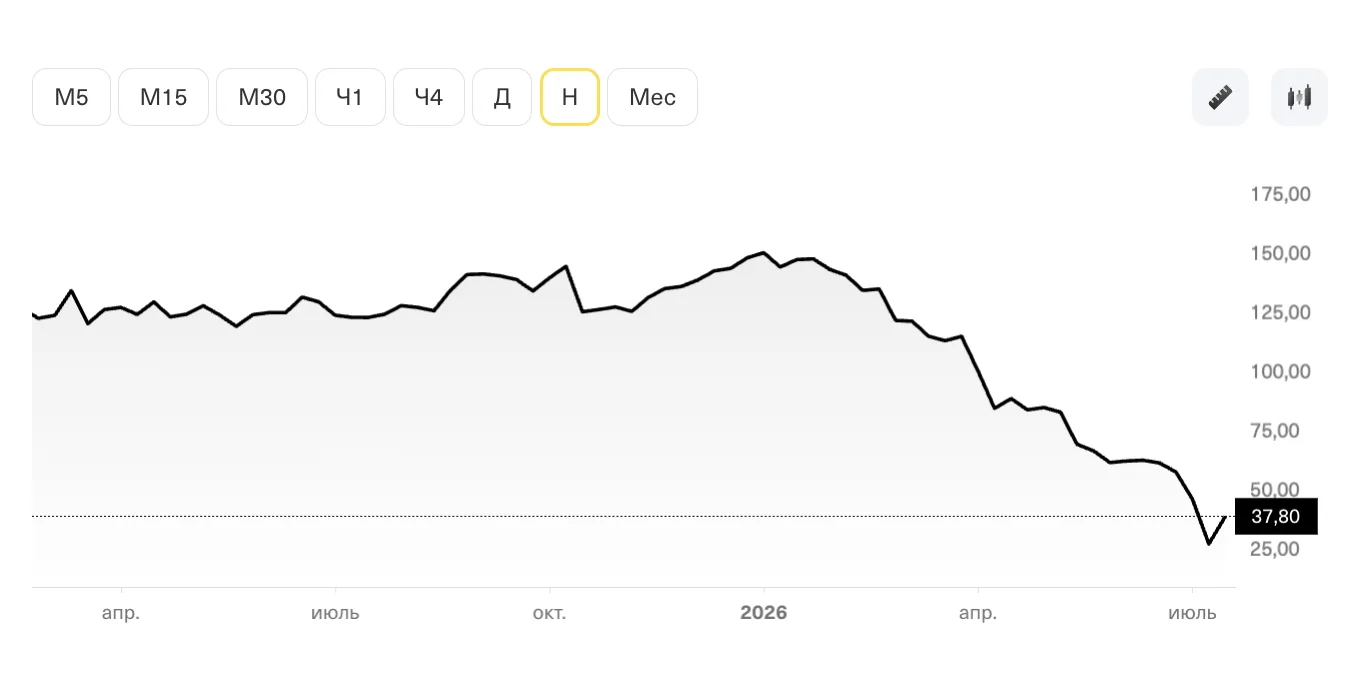Screen dimensions: 1368x676
Task: Switch to monthly Мес timeframe
Action: tap(652, 97)
